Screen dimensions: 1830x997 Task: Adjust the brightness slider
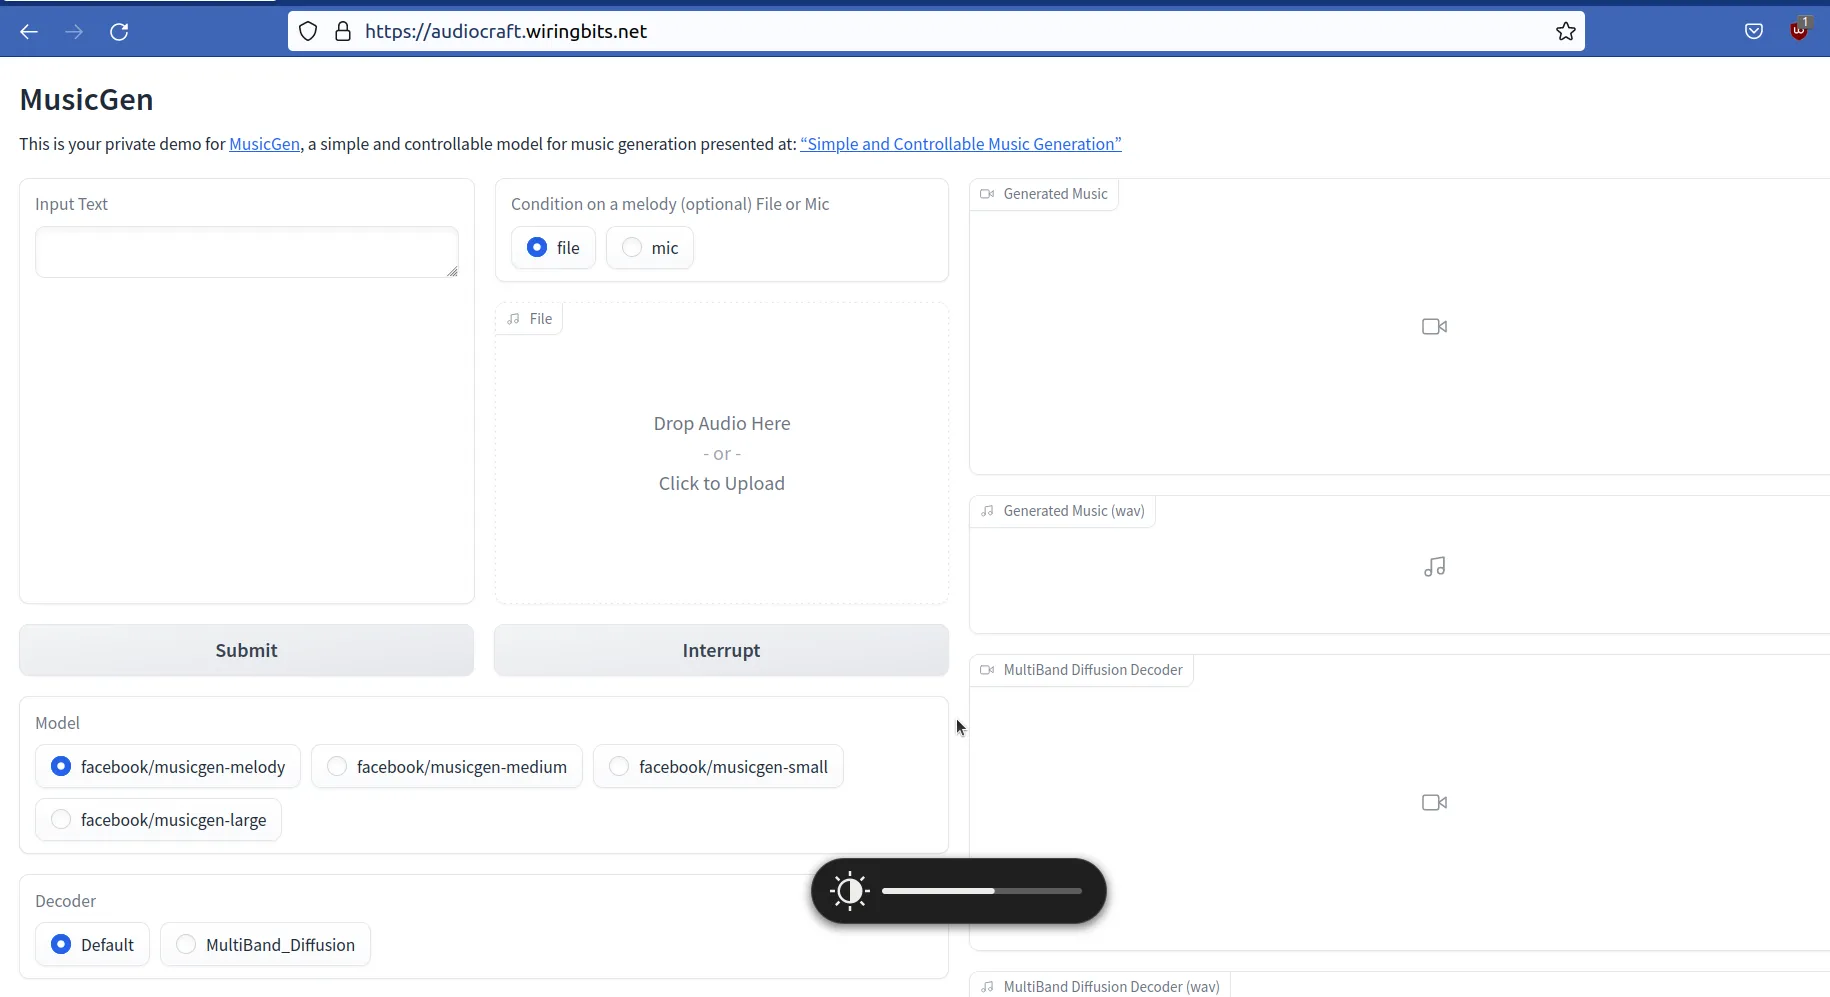(x=982, y=891)
